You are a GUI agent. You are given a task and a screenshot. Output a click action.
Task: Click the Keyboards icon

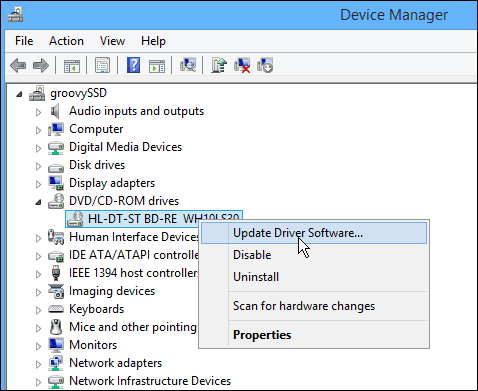(56, 309)
